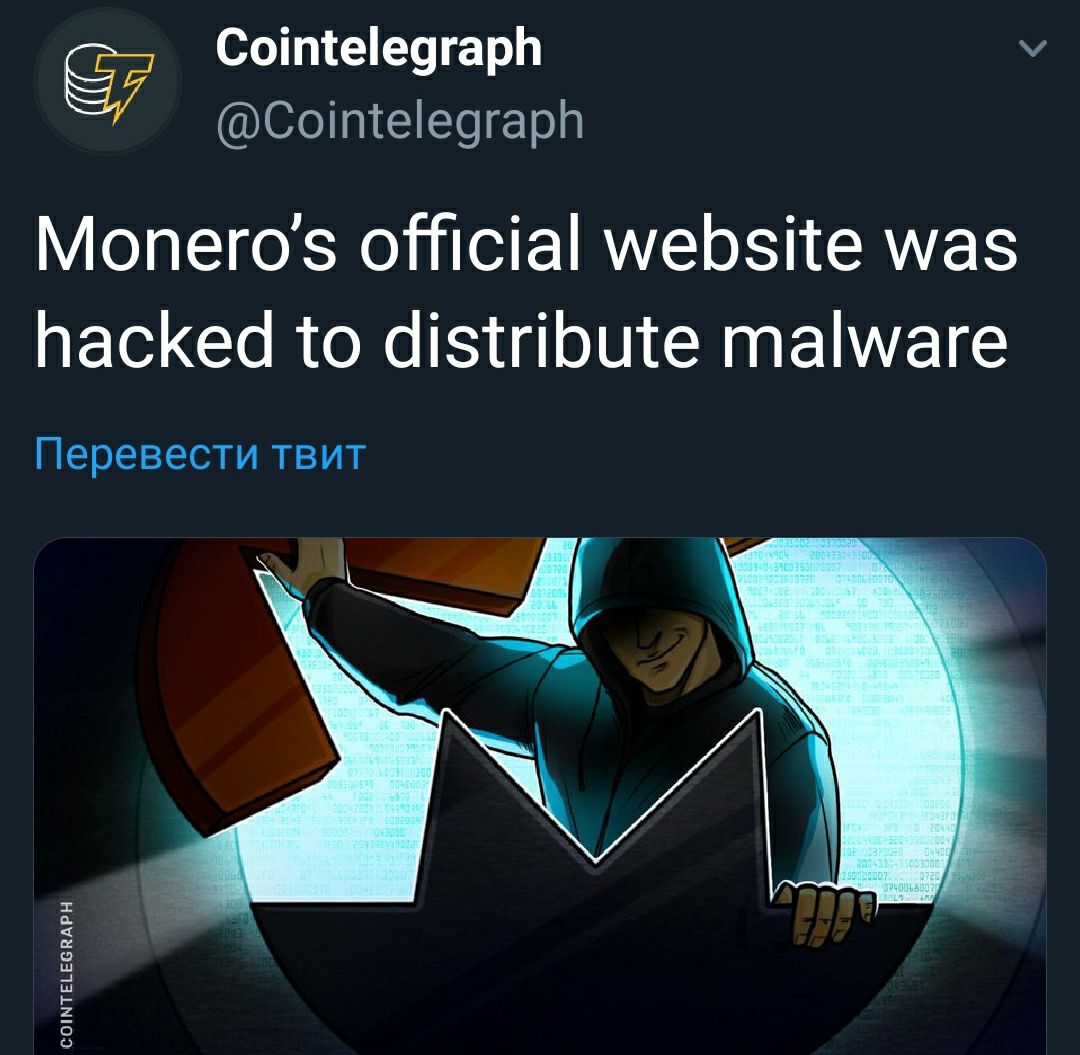The image size is (1080, 1055).
Task: Tap the word 'твит' in translate link
Action: click(318, 455)
